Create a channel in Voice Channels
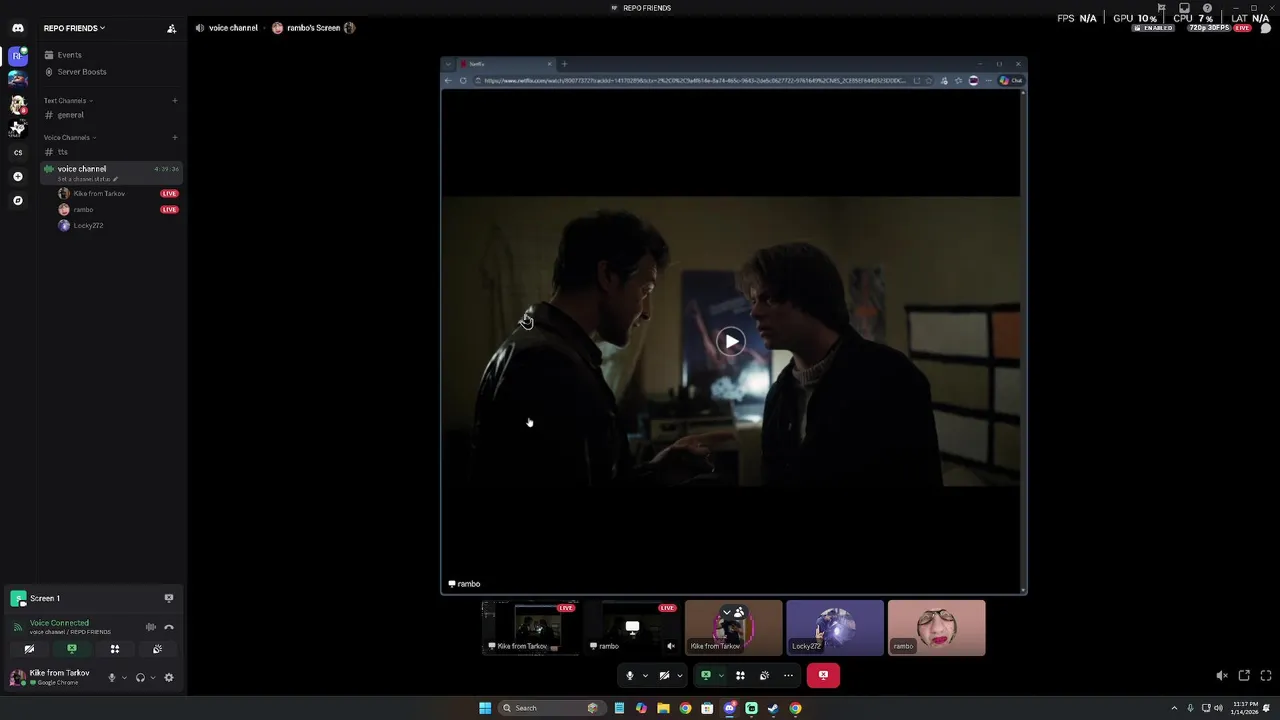 174,137
